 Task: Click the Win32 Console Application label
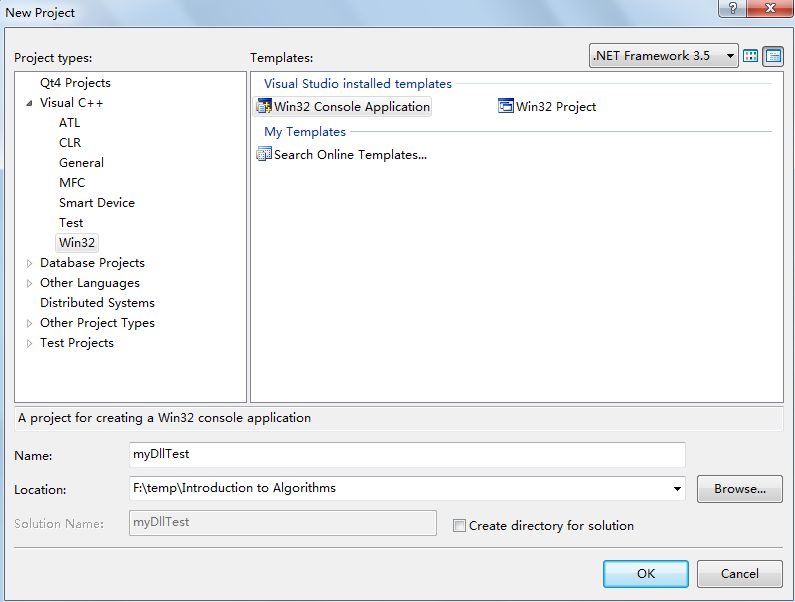tap(352, 107)
